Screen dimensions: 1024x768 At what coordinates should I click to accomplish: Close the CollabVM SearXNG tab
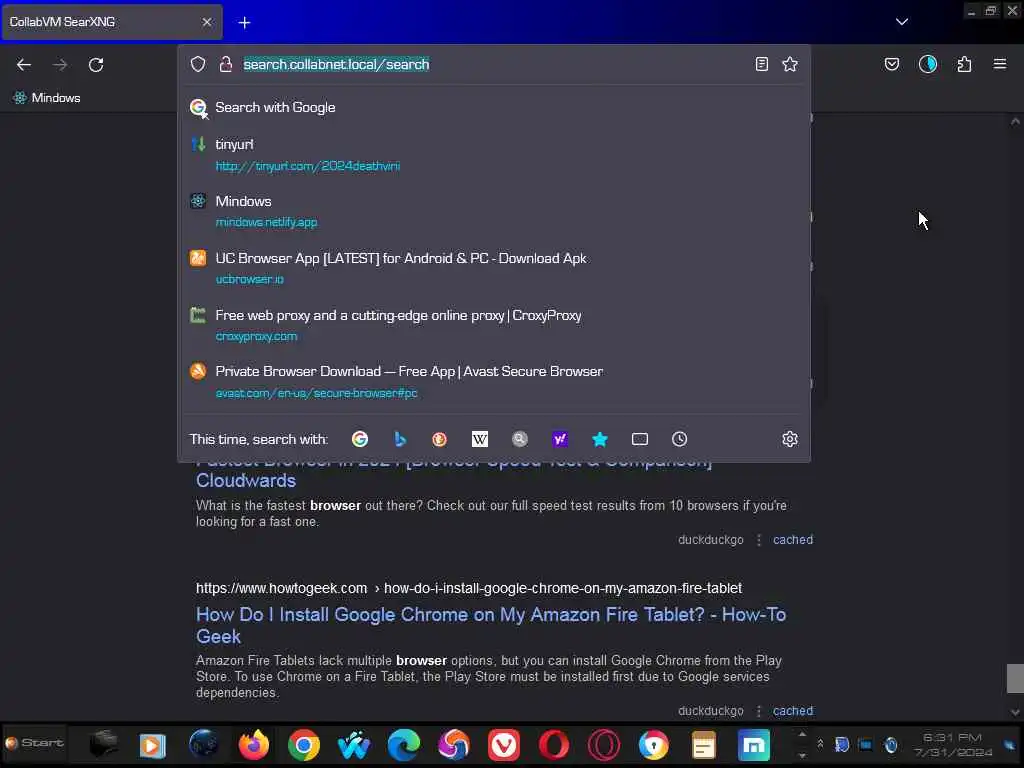click(206, 22)
